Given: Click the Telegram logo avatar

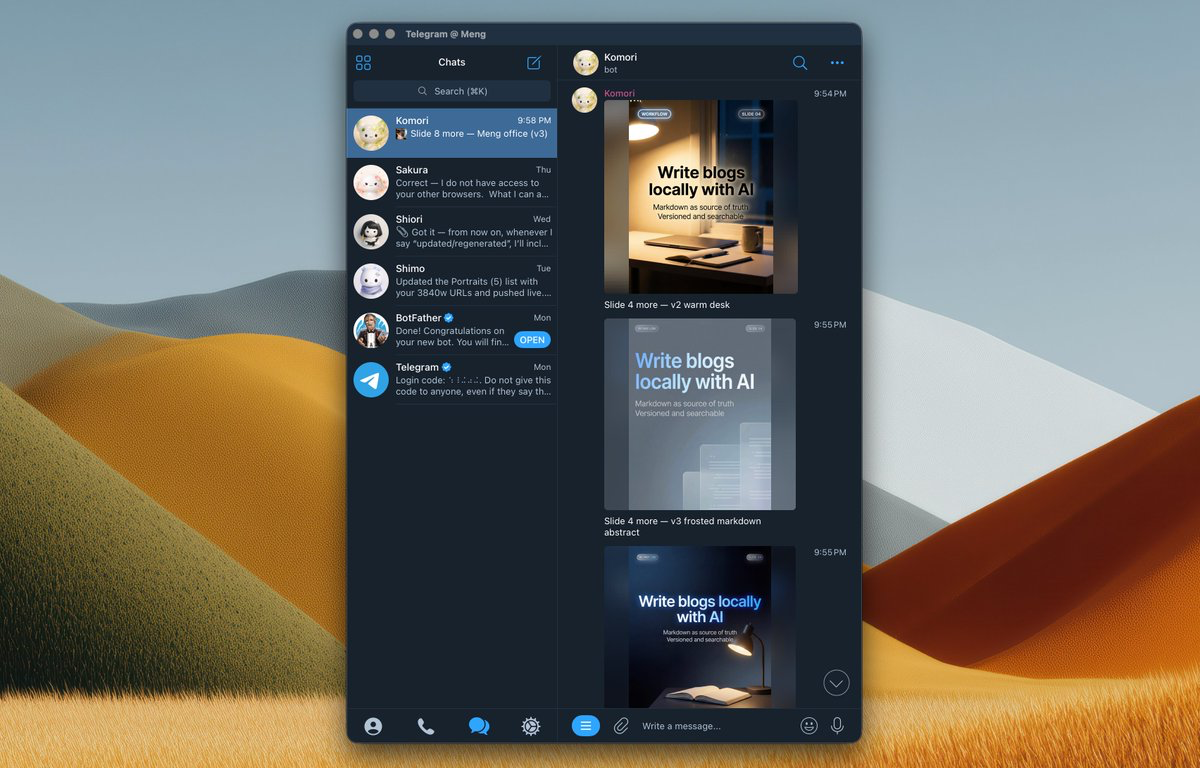Looking at the screenshot, I should pyautogui.click(x=371, y=380).
